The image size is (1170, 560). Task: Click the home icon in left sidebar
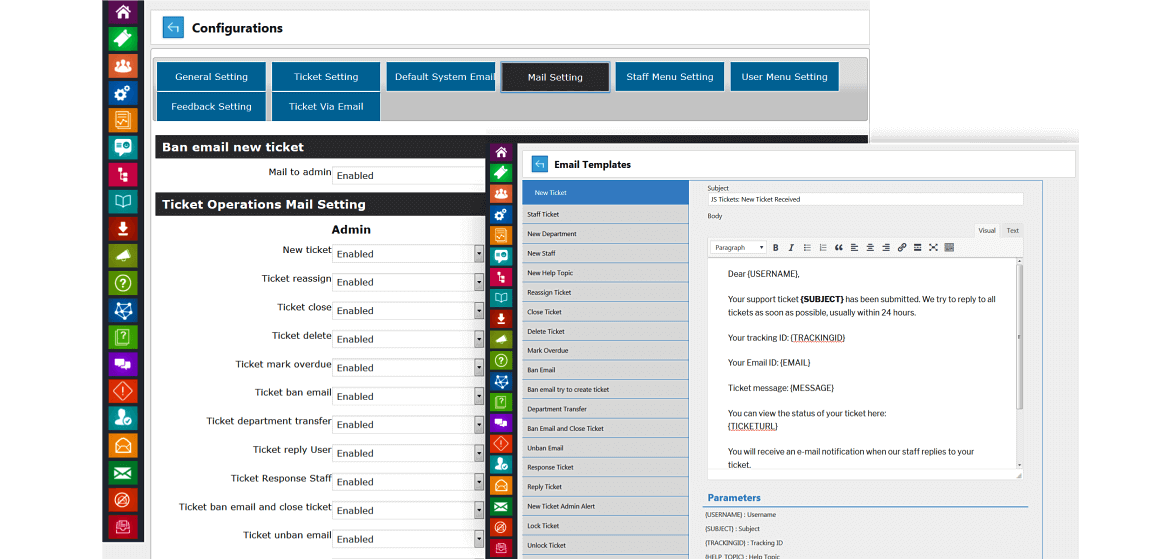click(123, 11)
